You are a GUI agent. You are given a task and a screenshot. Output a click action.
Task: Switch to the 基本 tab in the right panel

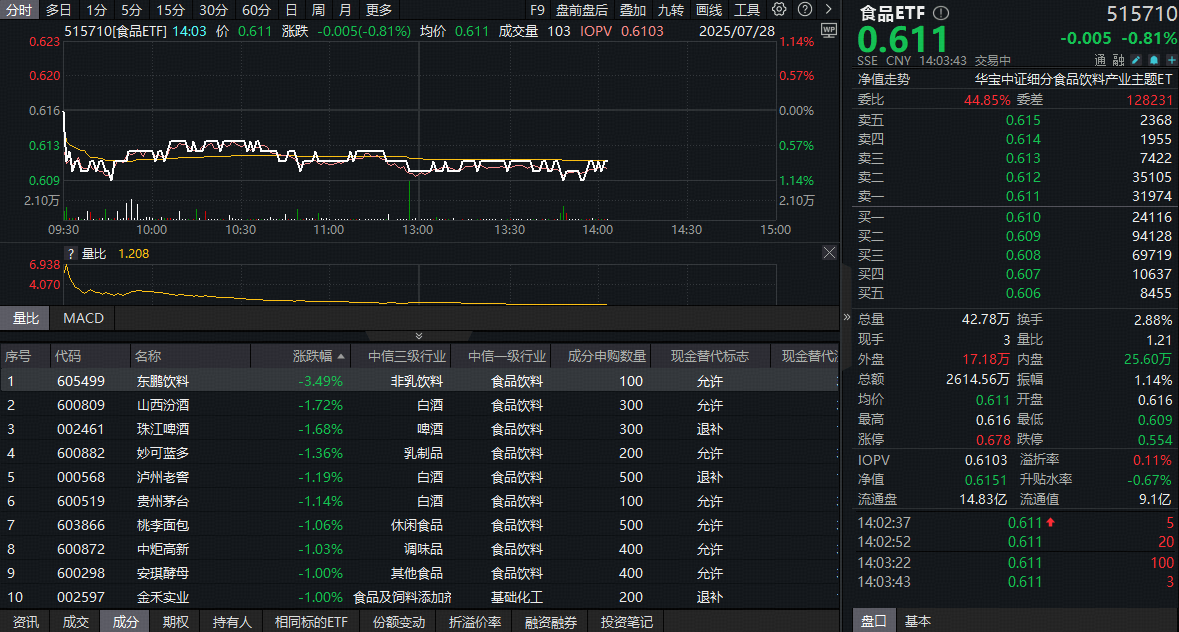(x=918, y=621)
